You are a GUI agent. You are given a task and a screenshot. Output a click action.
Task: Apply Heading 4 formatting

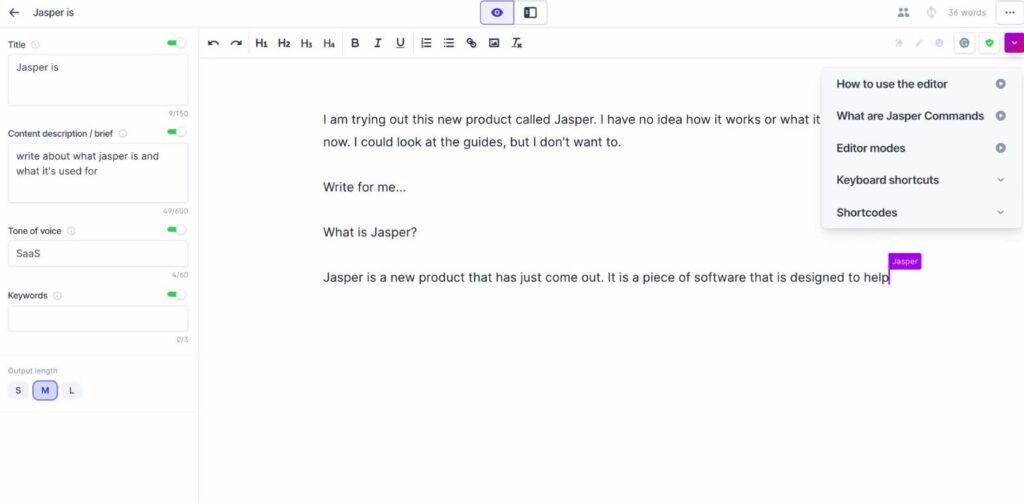328,43
